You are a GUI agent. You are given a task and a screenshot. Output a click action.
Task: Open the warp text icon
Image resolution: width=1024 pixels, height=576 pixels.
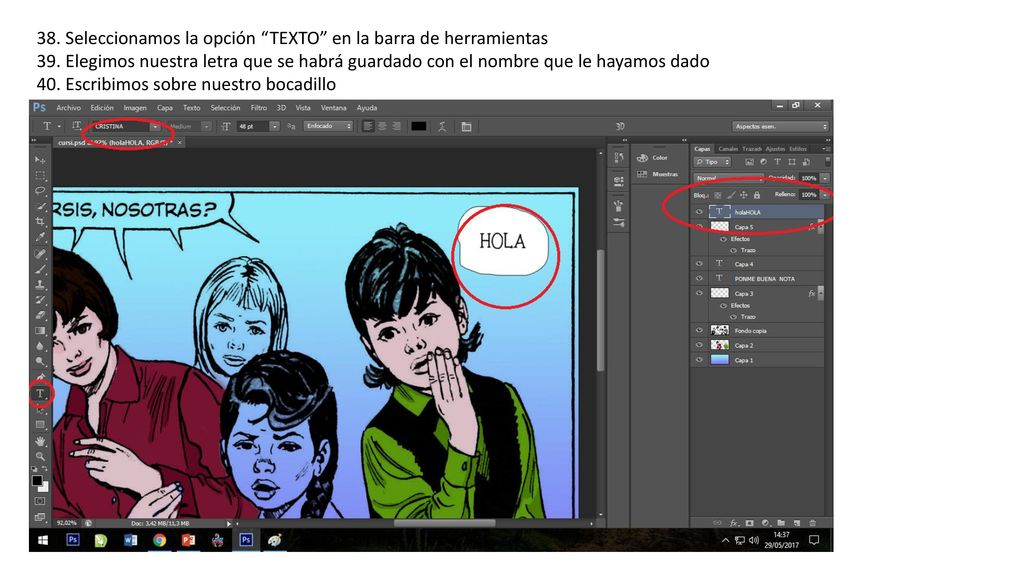[442, 126]
